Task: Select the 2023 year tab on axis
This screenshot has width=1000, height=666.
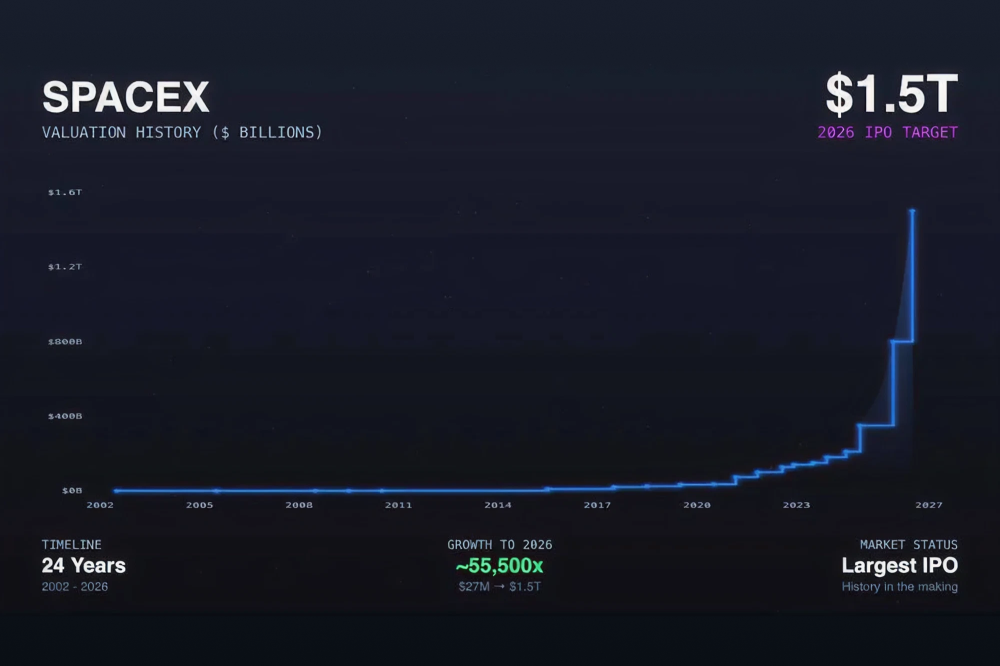Action: [x=795, y=504]
